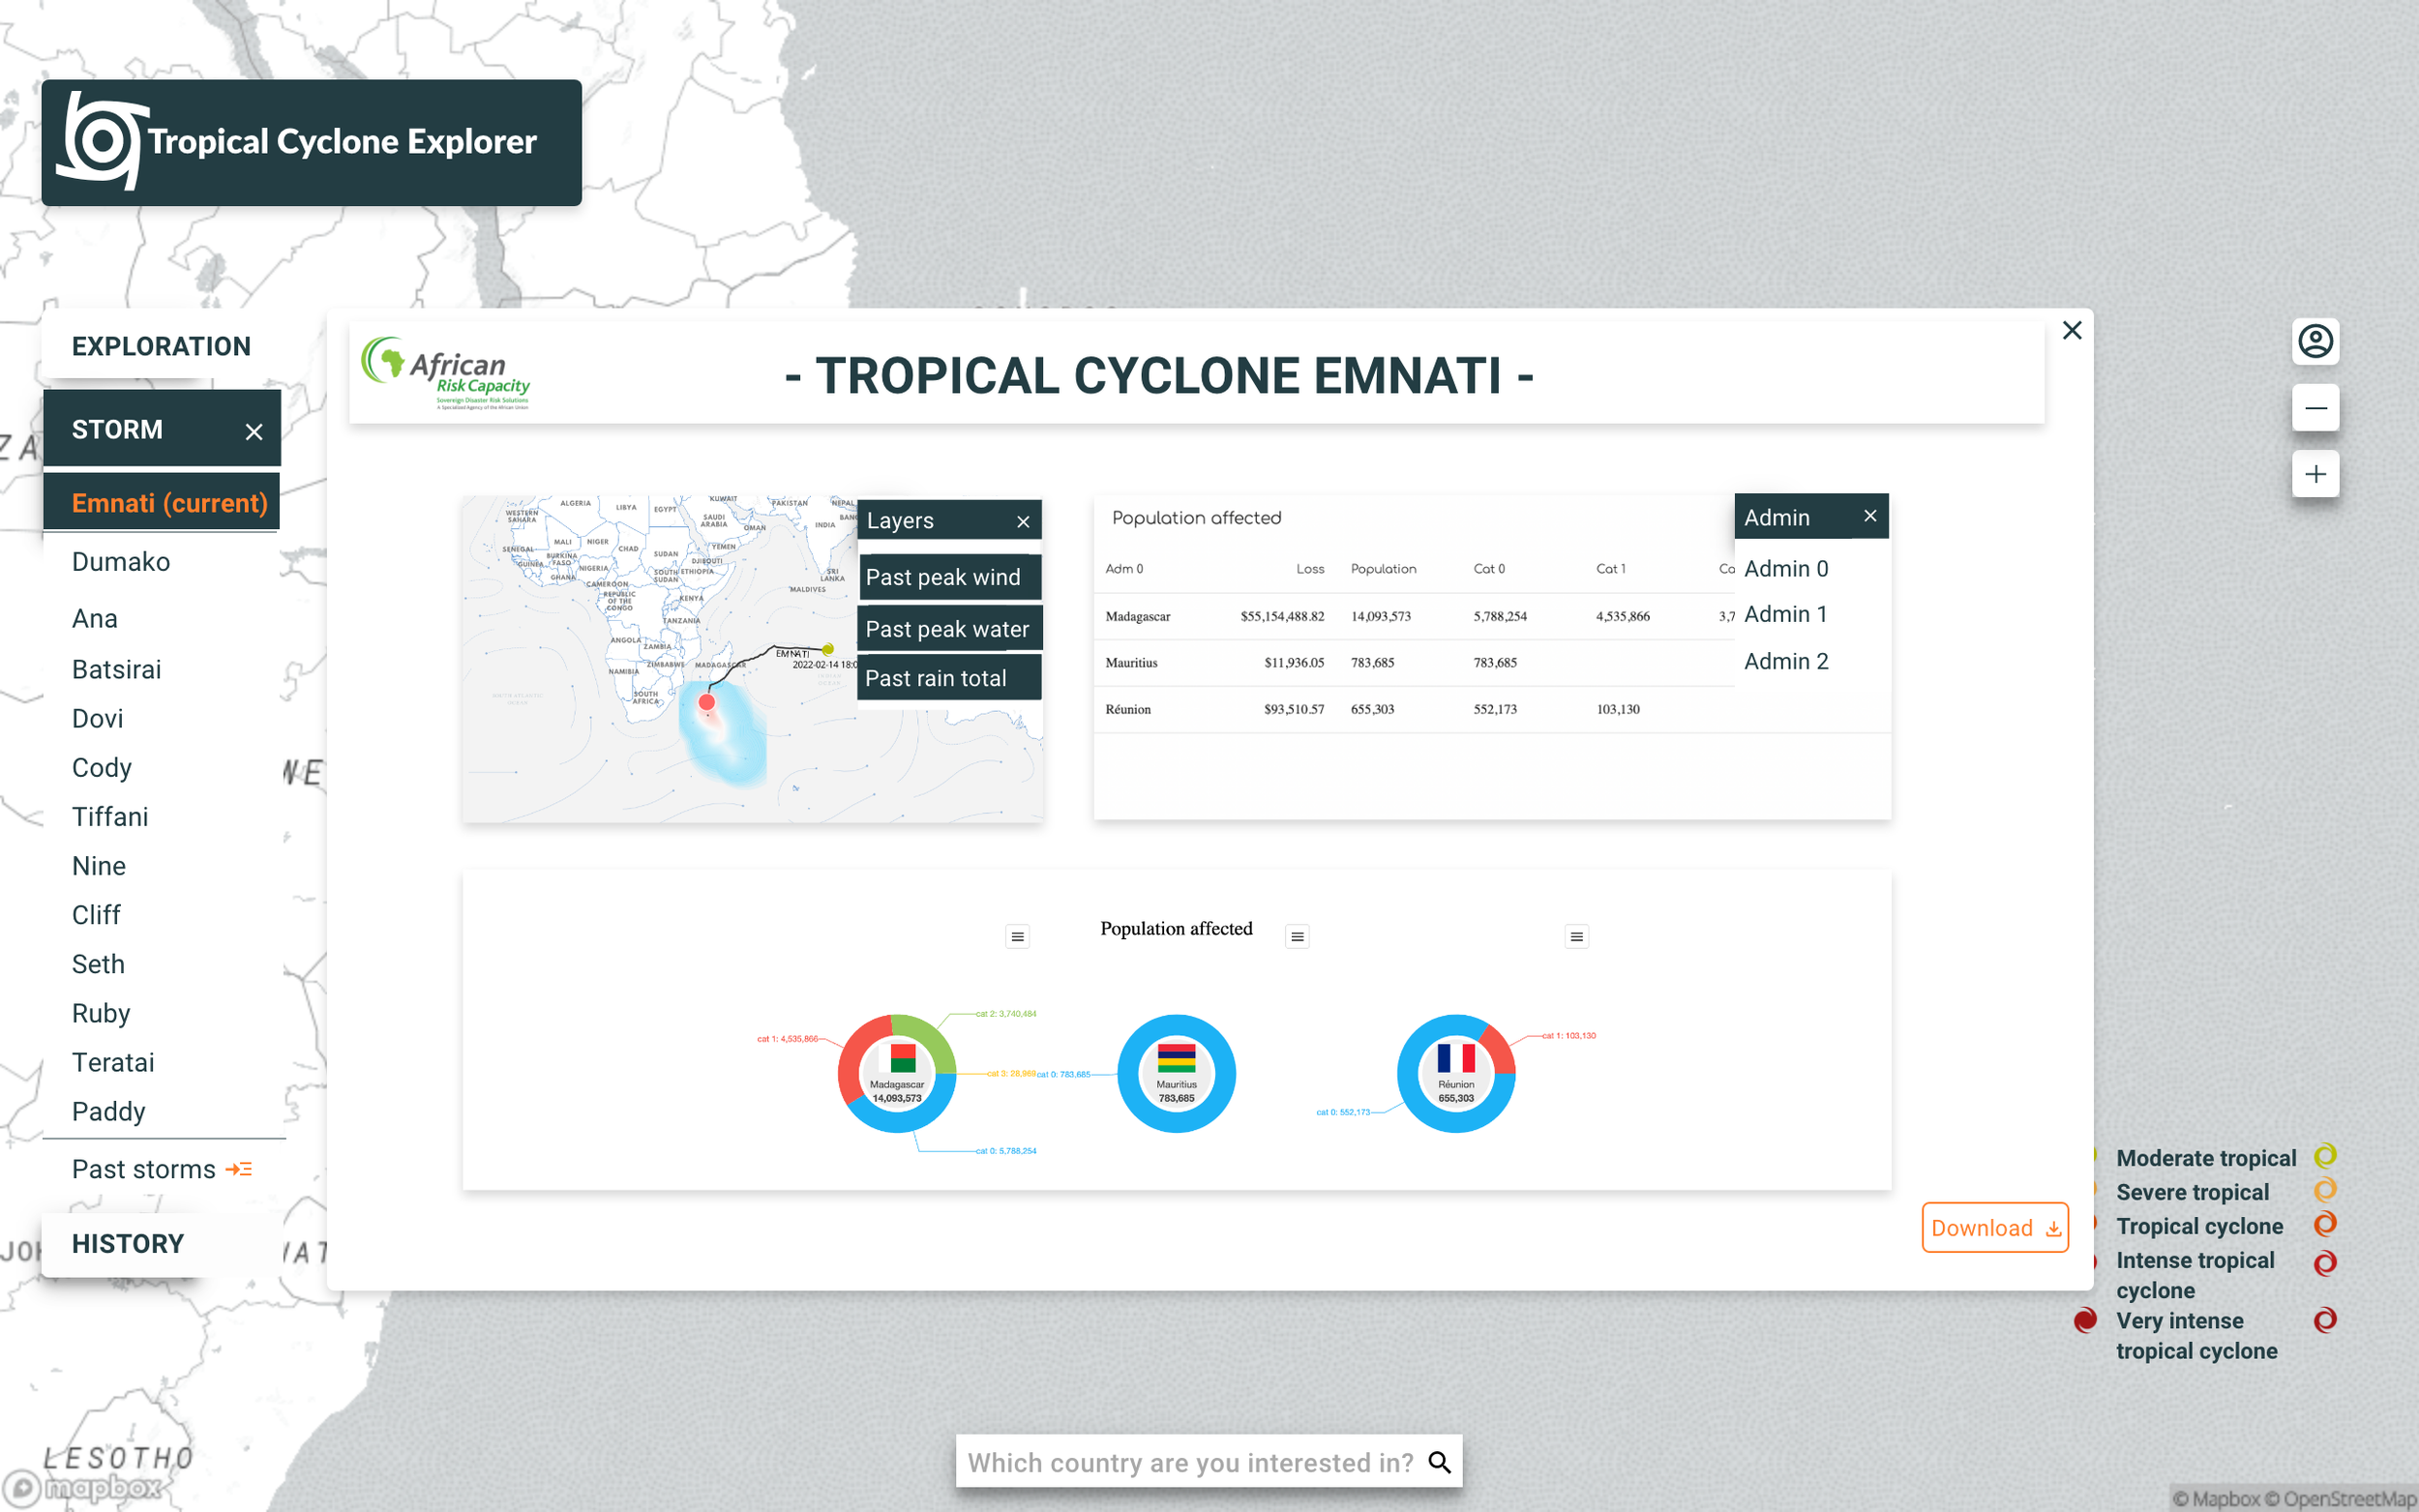2419x1512 pixels.
Task: Open the OpenStreetMap attribution link
Action: [x=2339, y=1498]
